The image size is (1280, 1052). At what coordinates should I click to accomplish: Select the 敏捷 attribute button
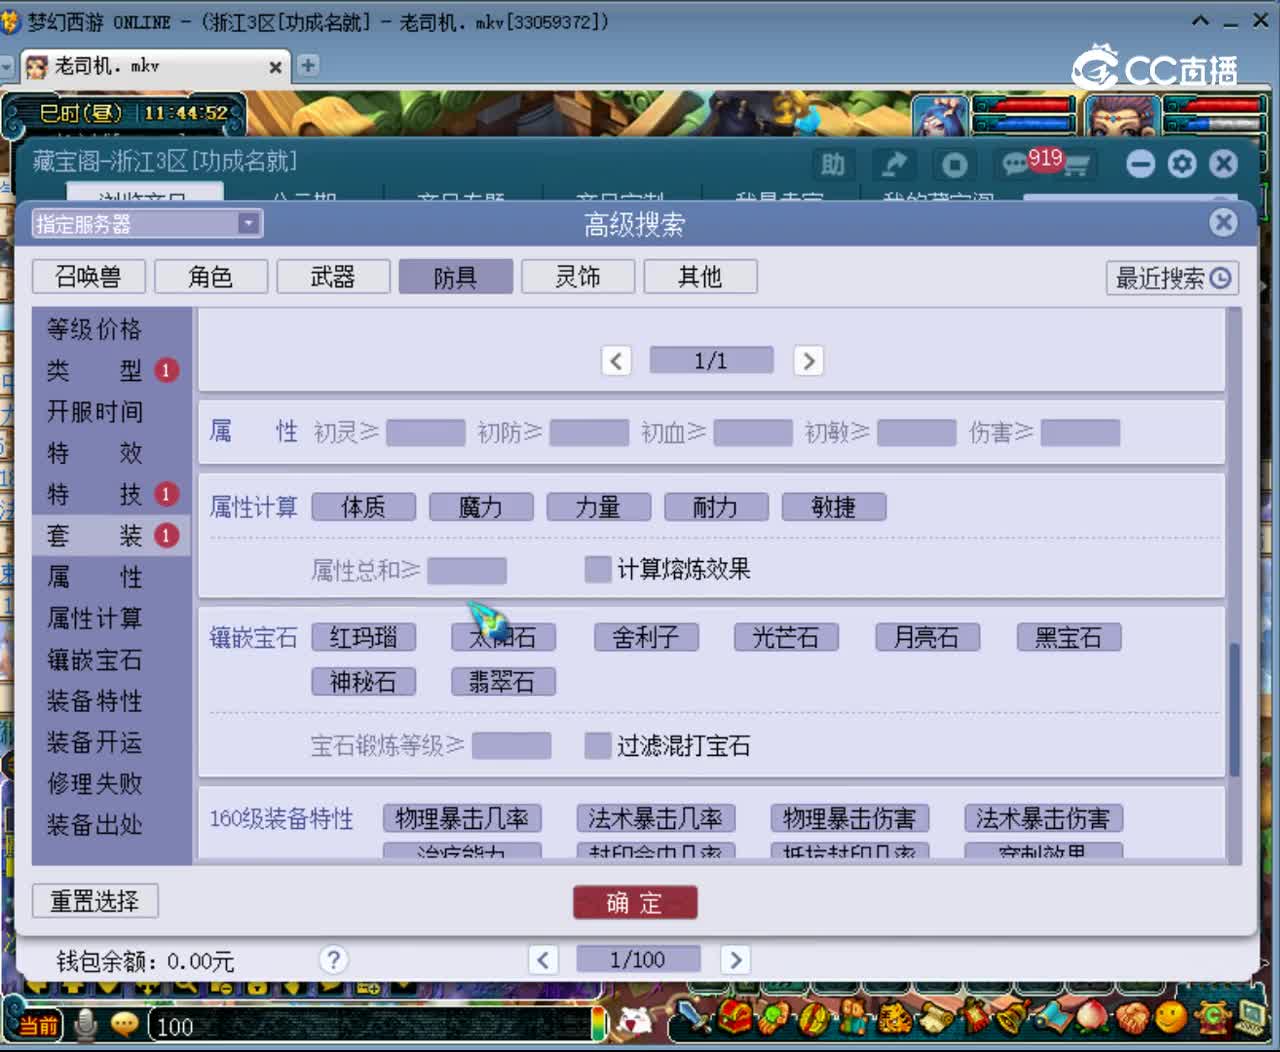834,507
